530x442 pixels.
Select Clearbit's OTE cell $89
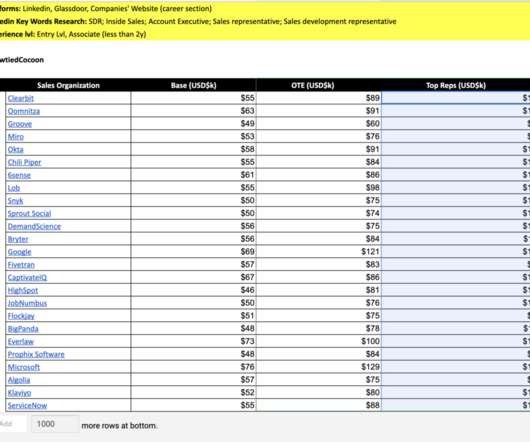pos(319,98)
